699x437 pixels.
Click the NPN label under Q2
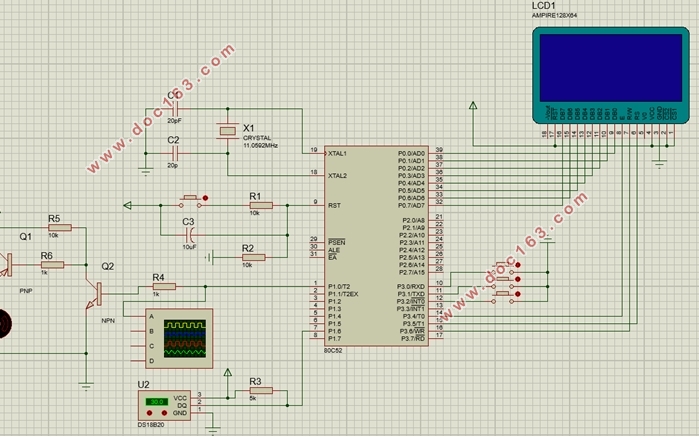point(108,321)
